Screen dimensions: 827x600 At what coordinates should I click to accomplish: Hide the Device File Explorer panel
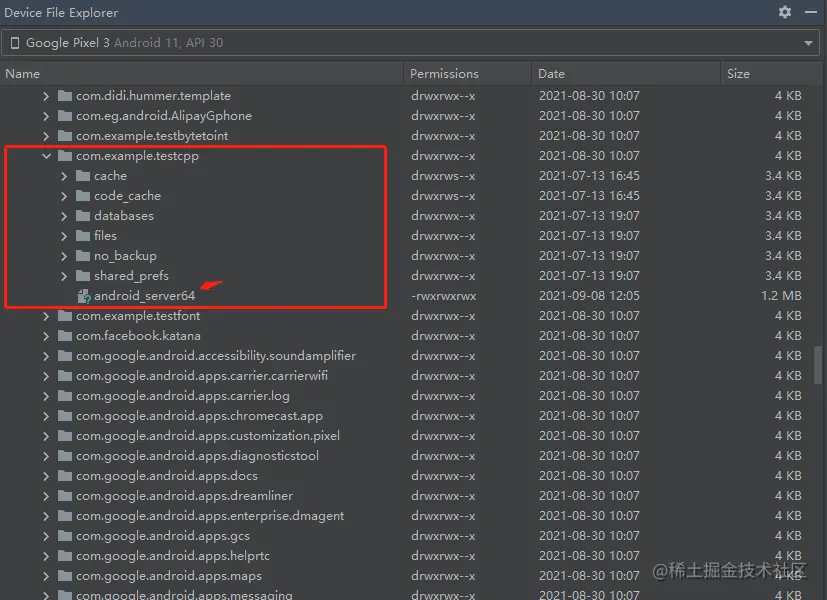click(x=811, y=12)
